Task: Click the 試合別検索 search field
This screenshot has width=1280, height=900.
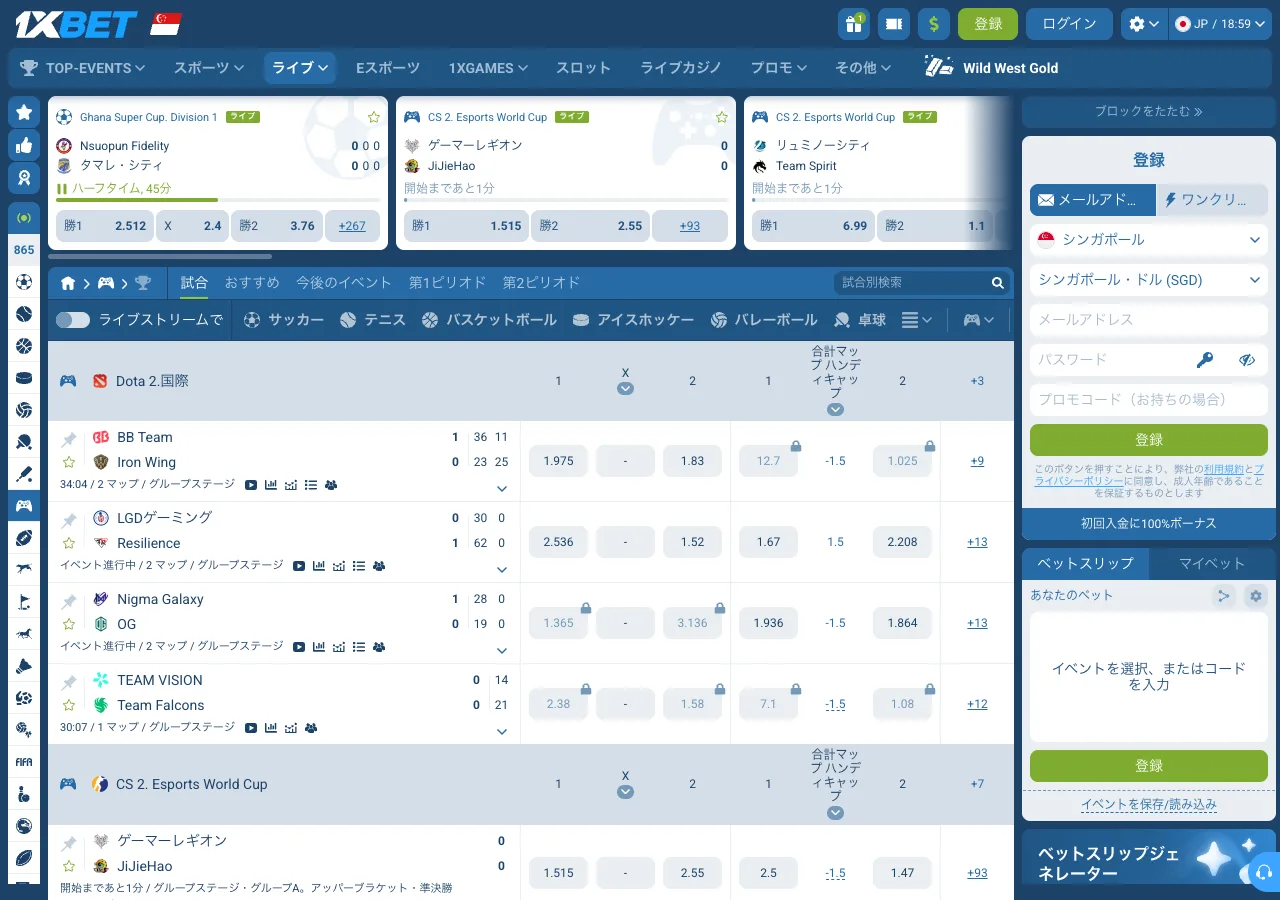Action: 912,283
